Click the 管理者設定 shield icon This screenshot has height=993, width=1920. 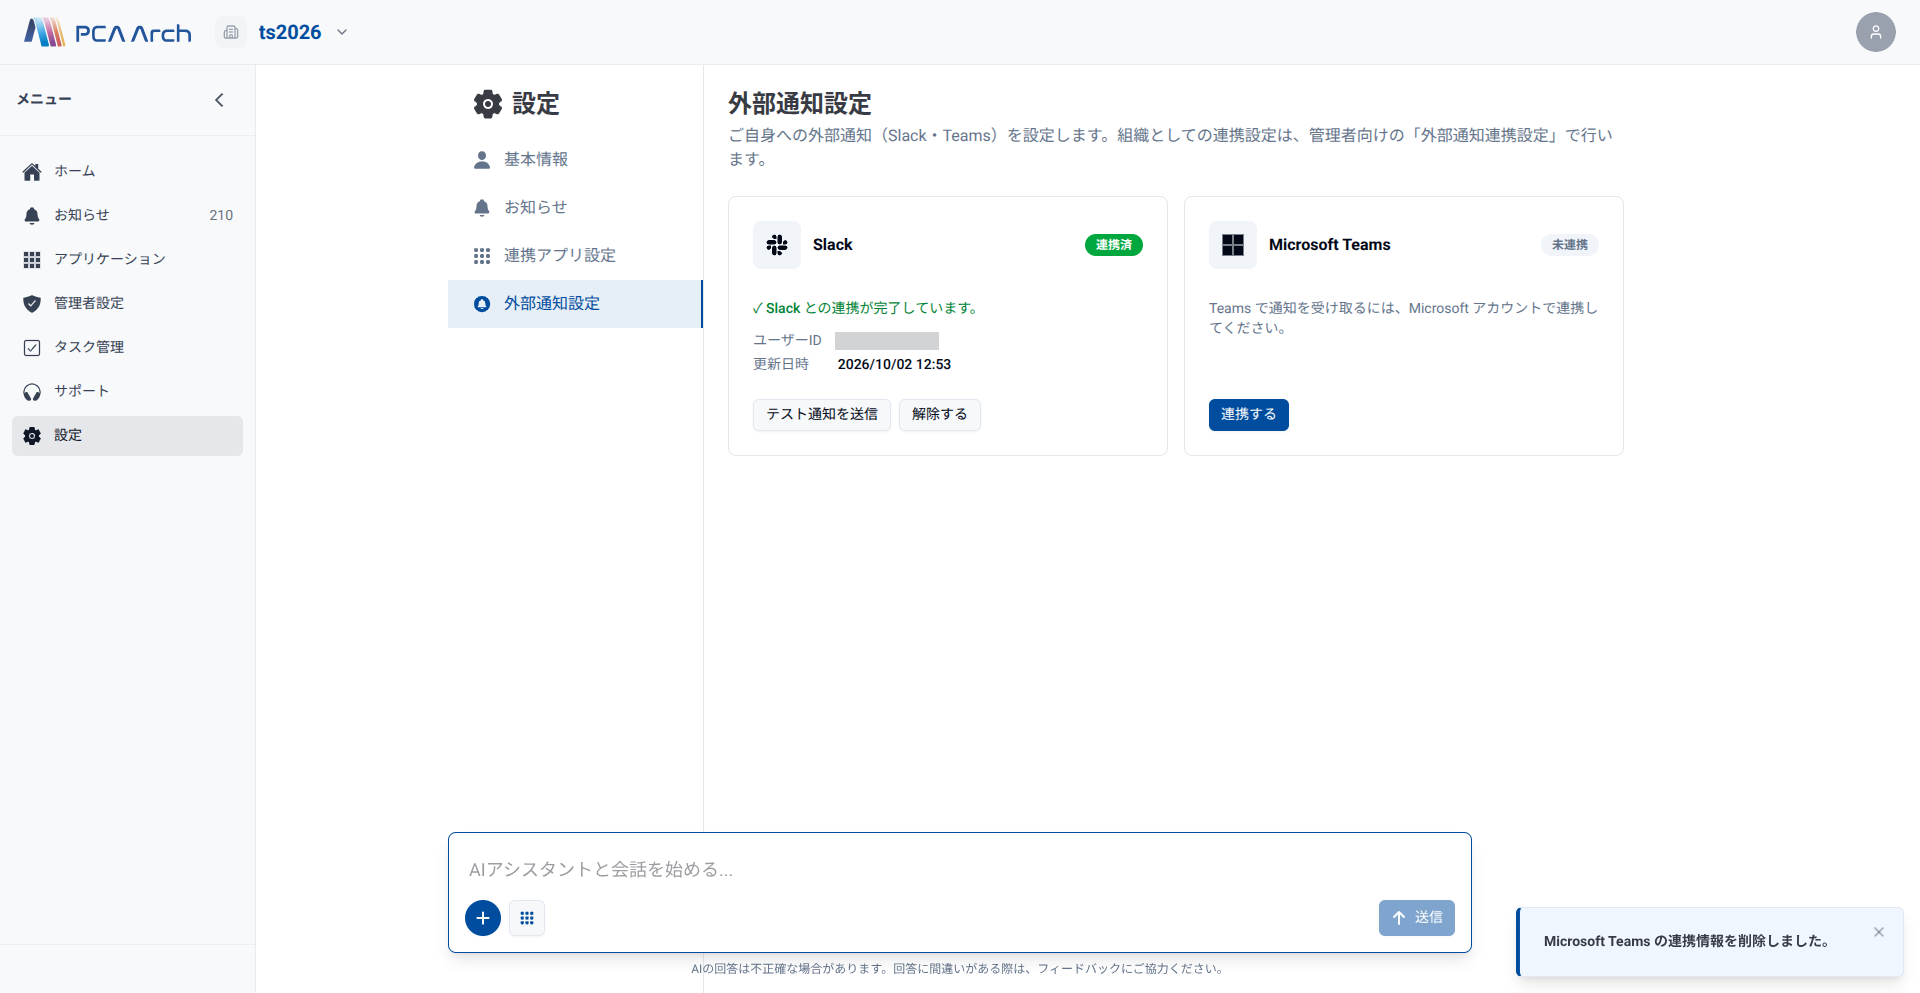32,304
